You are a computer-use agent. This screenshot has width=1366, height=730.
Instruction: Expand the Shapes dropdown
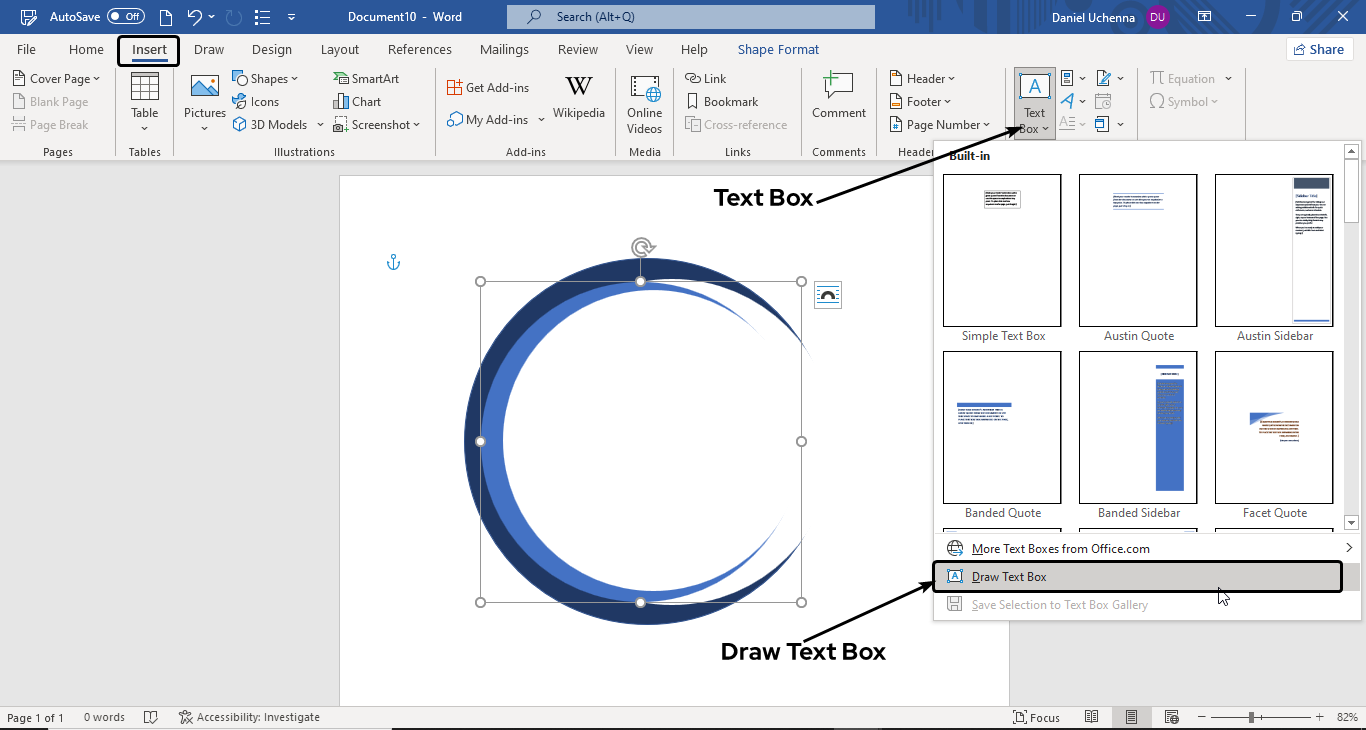pos(266,78)
